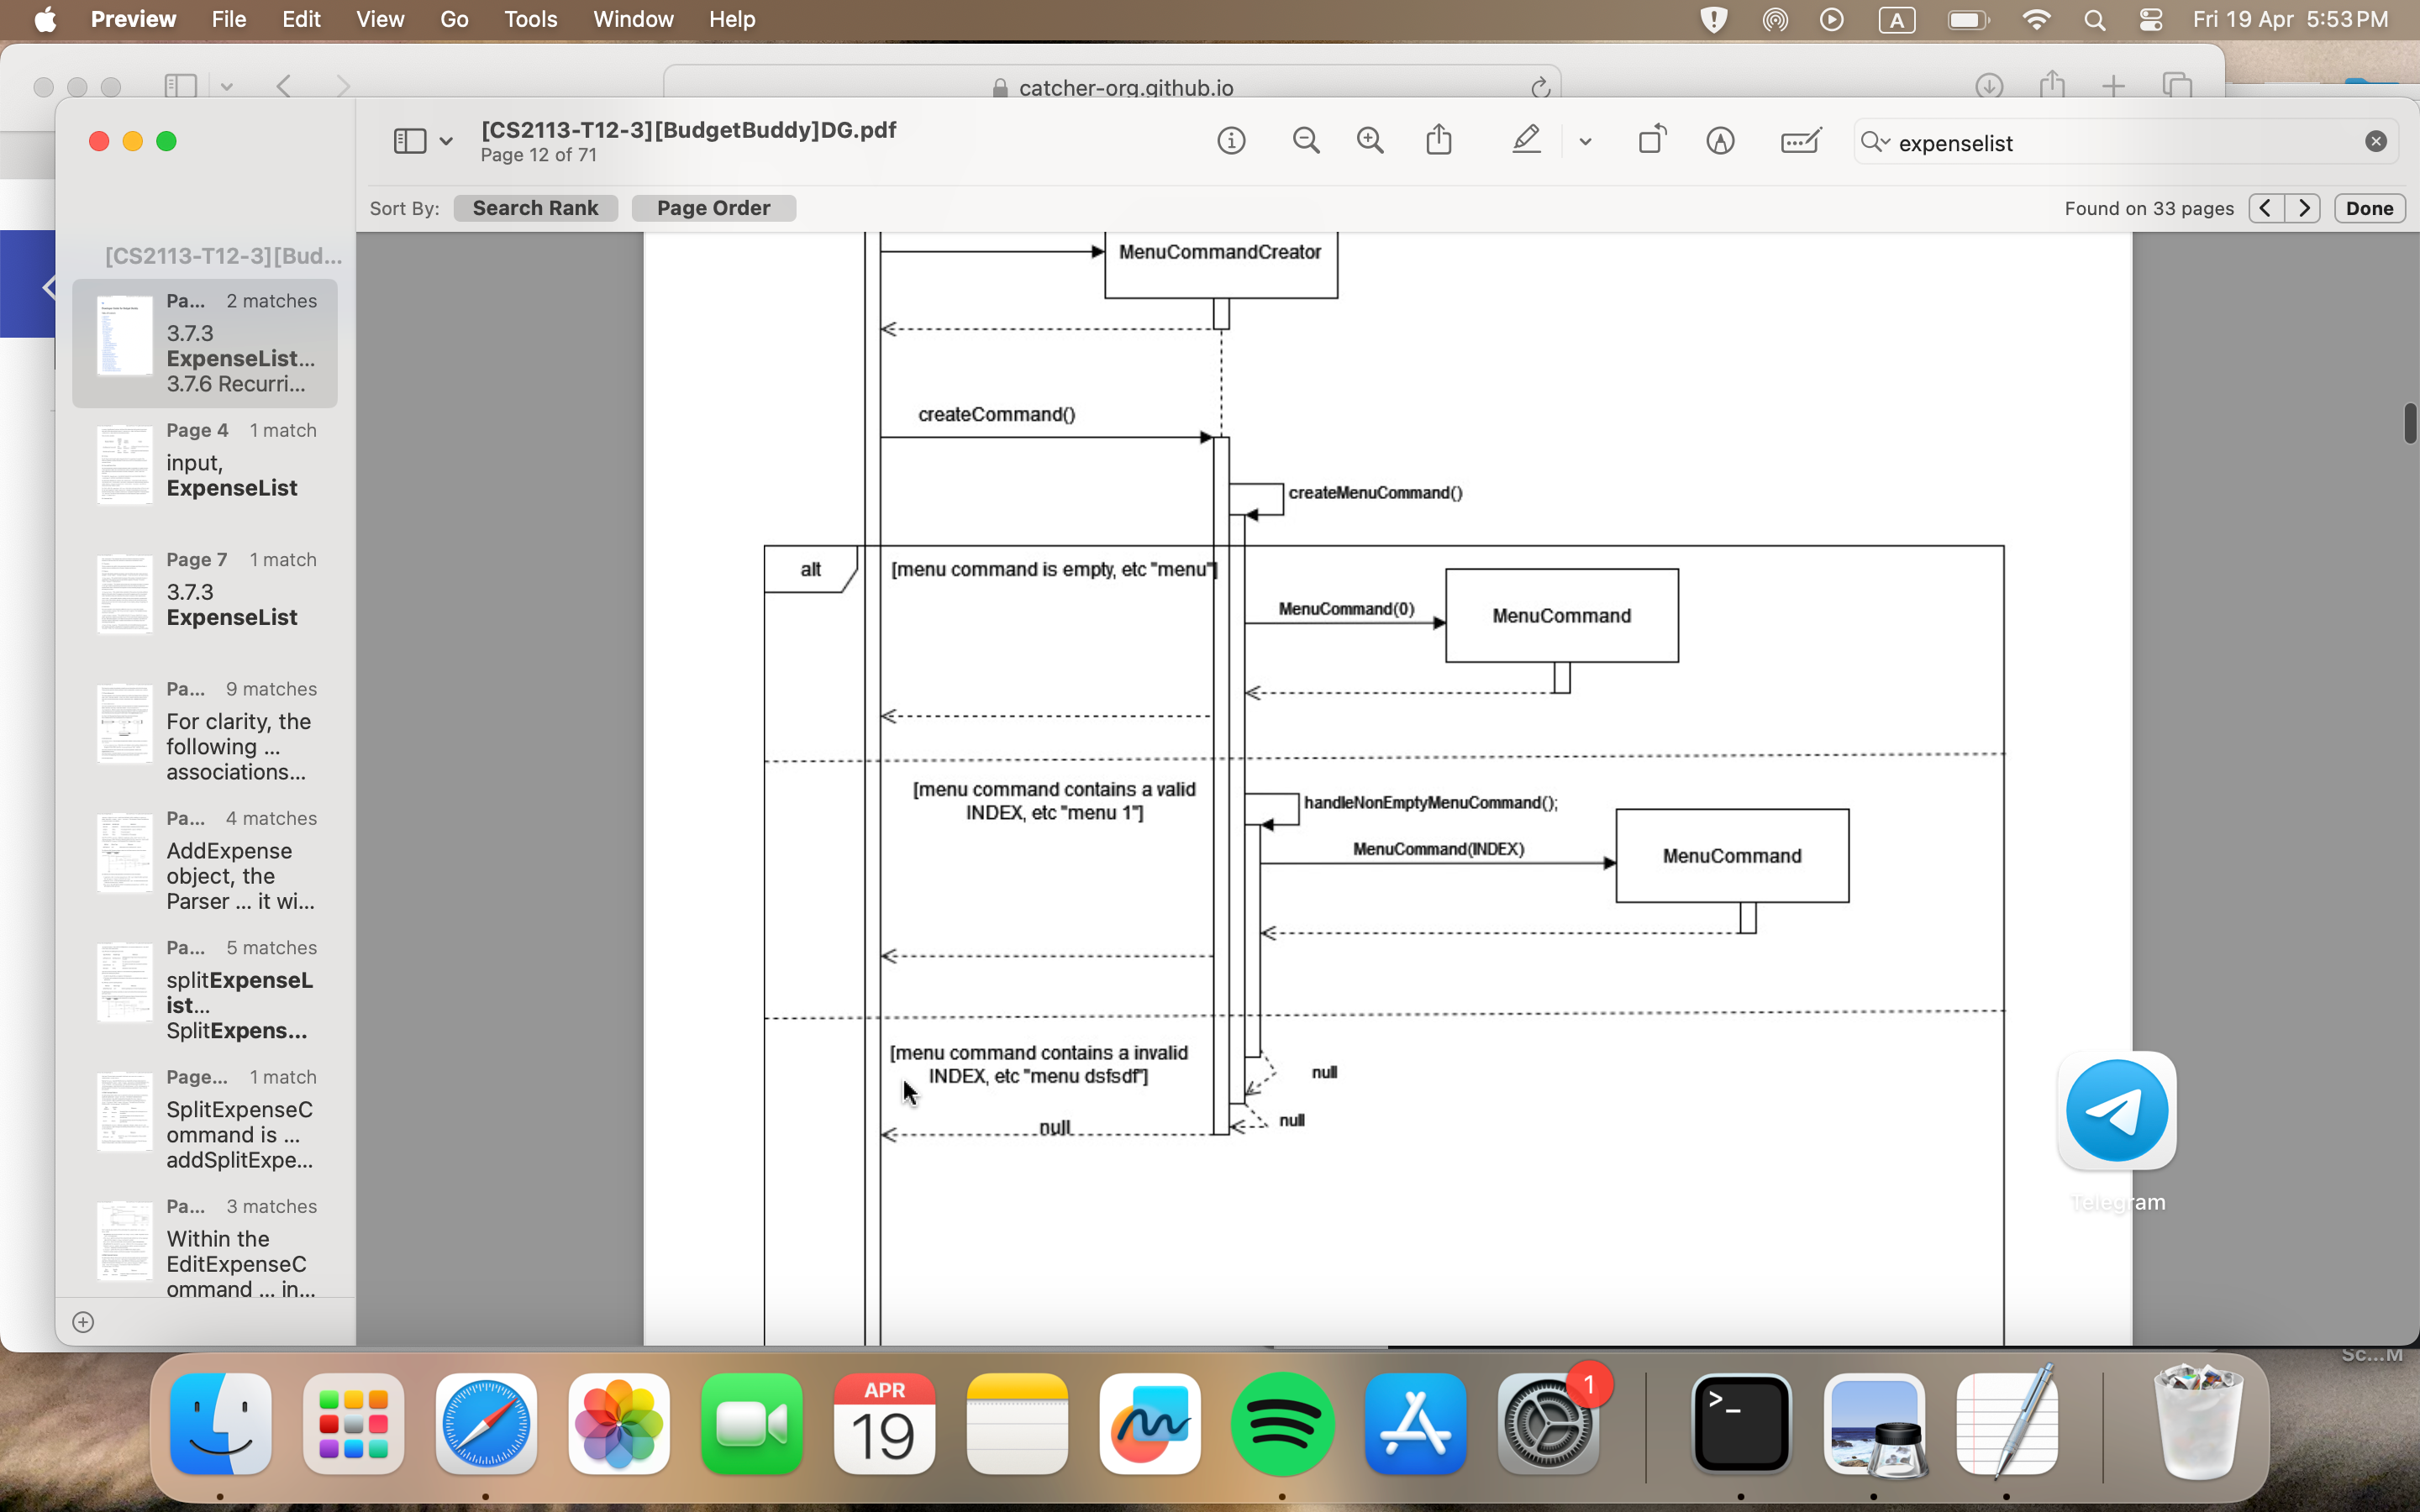Clear the expenselist search field
Image resolution: width=2420 pixels, height=1512 pixels.
[x=2376, y=142]
